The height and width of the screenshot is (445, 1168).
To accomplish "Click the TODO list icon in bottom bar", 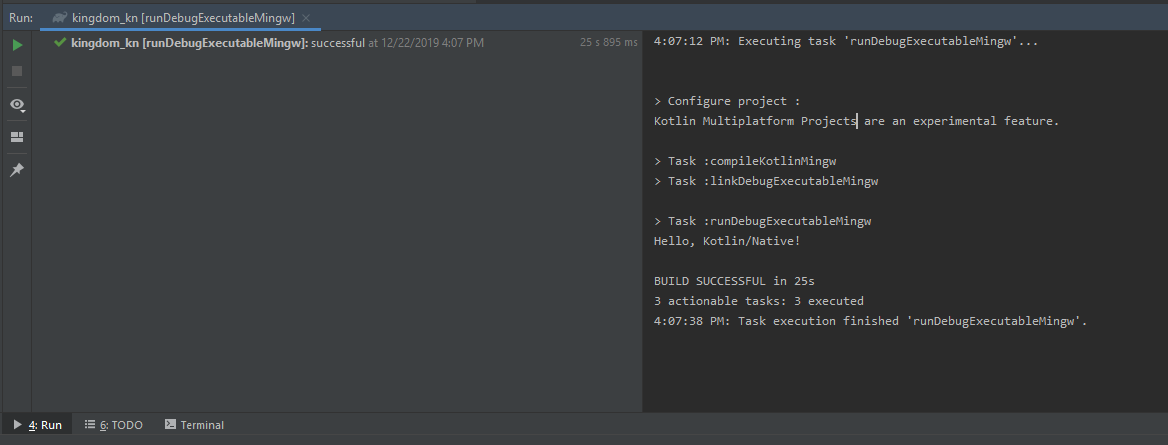I will point(90,424).
